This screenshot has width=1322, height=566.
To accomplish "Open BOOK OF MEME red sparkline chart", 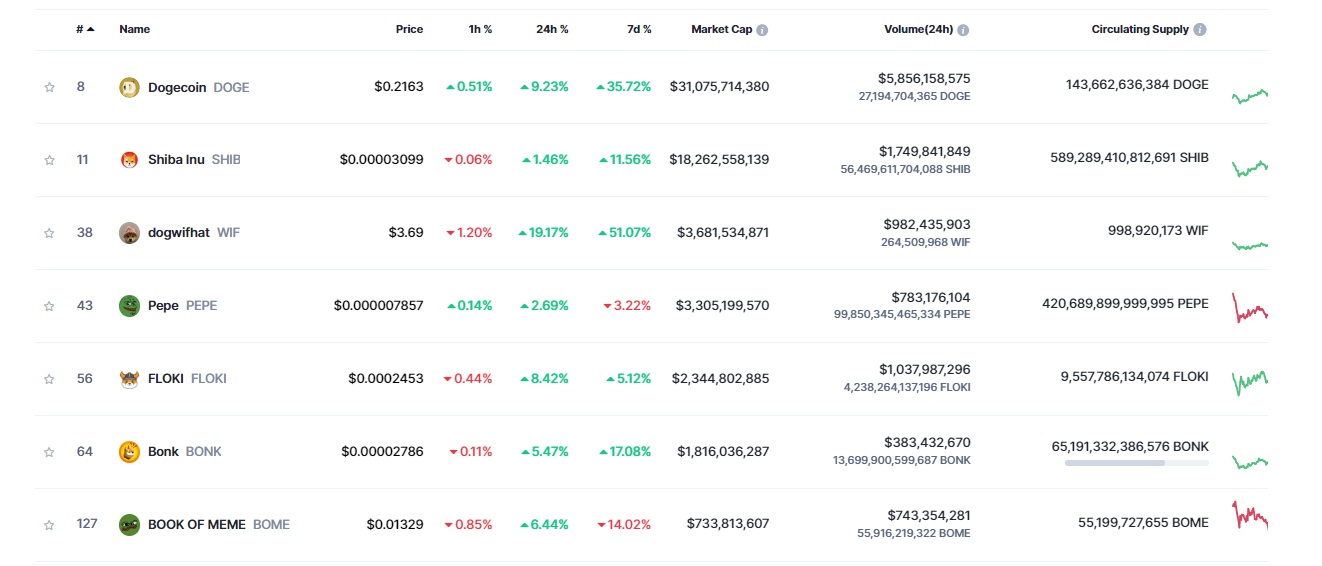I will (x=1250, y=516).
